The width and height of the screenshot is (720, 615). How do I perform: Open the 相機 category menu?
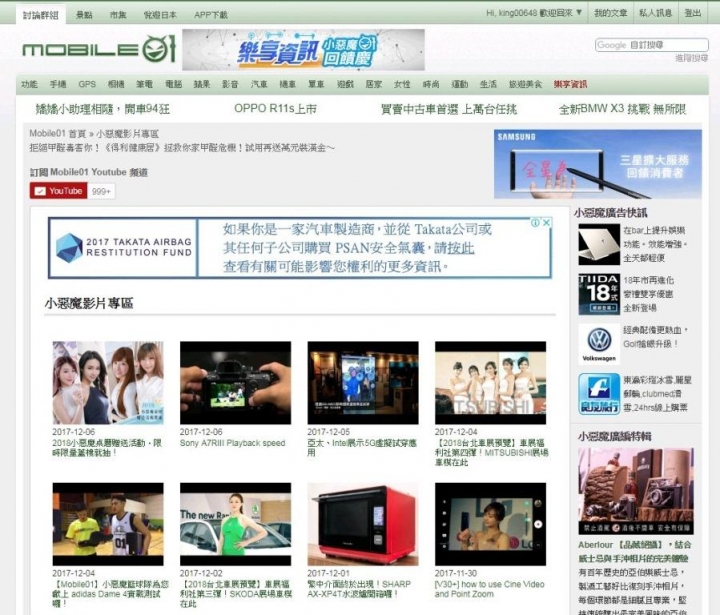coord(116,84)
